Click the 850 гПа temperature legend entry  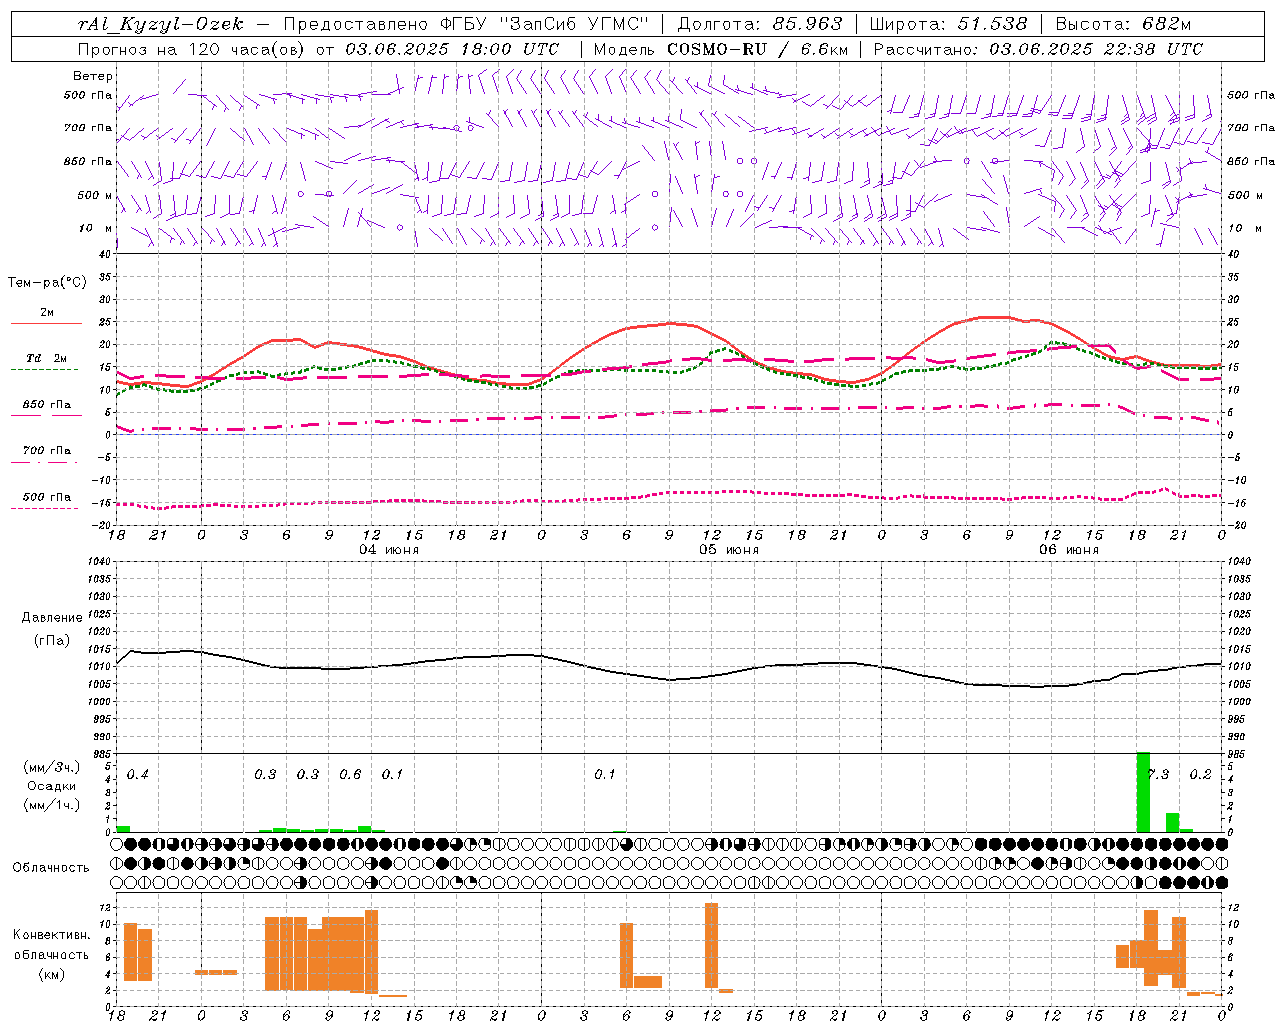[47, 405]
